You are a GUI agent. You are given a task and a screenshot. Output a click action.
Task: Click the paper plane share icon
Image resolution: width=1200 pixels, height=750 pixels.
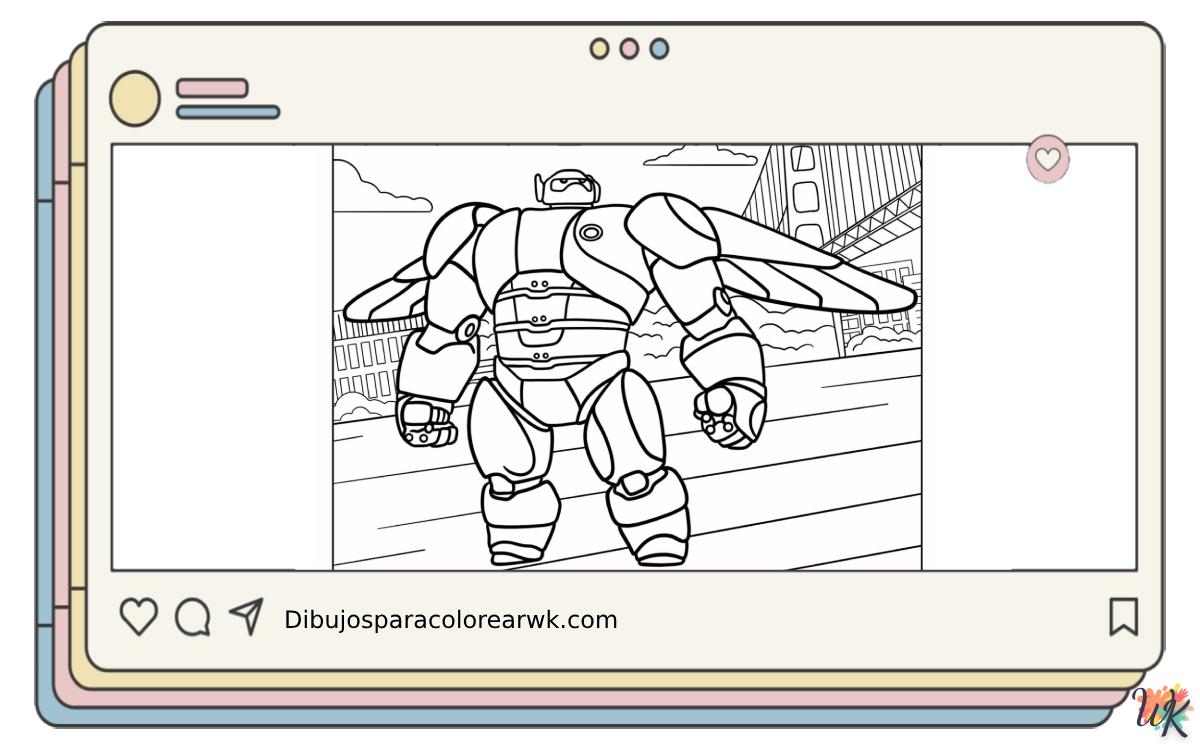(x=246, y=616)
